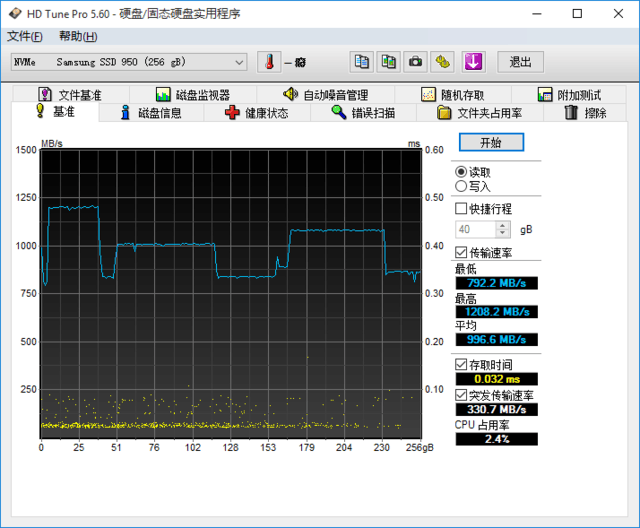
Task: Click the 开始 start button
Action: [490, 143]
